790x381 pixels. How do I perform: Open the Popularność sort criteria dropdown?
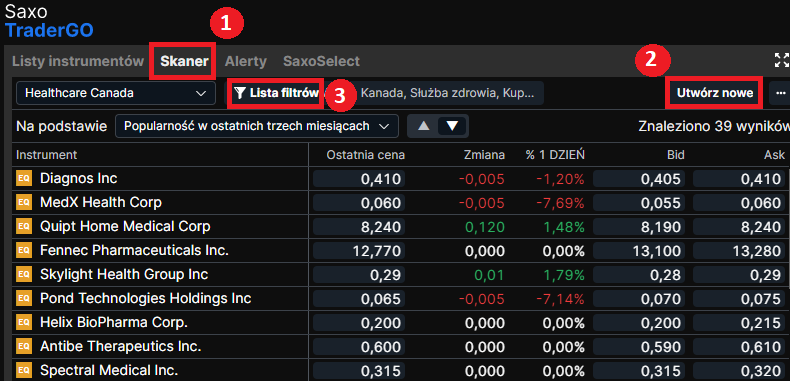tap(256, 126)
